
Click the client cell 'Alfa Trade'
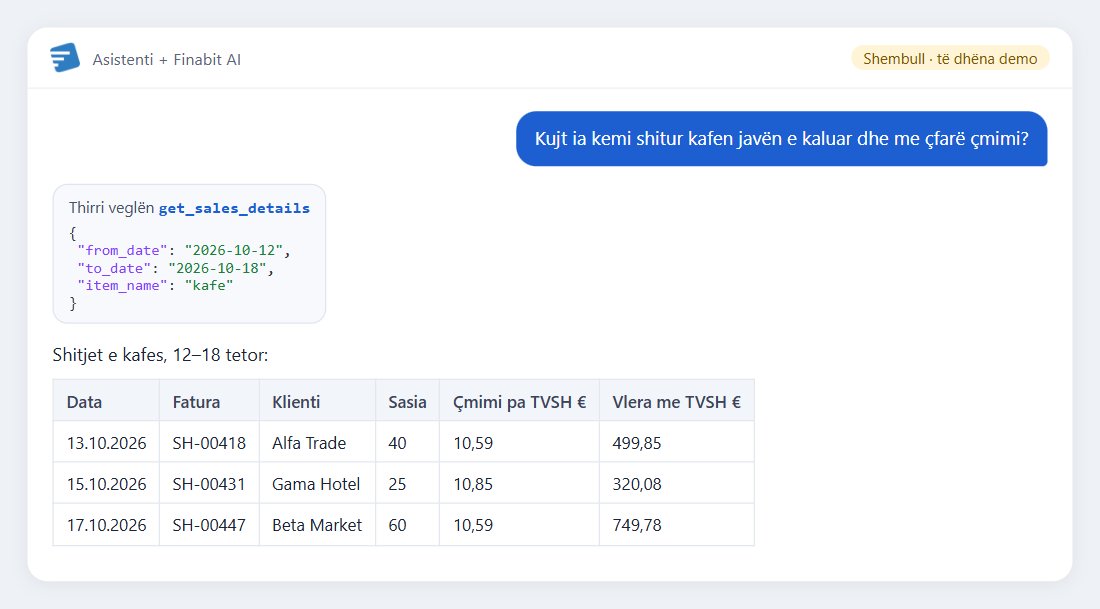[318, 443]
